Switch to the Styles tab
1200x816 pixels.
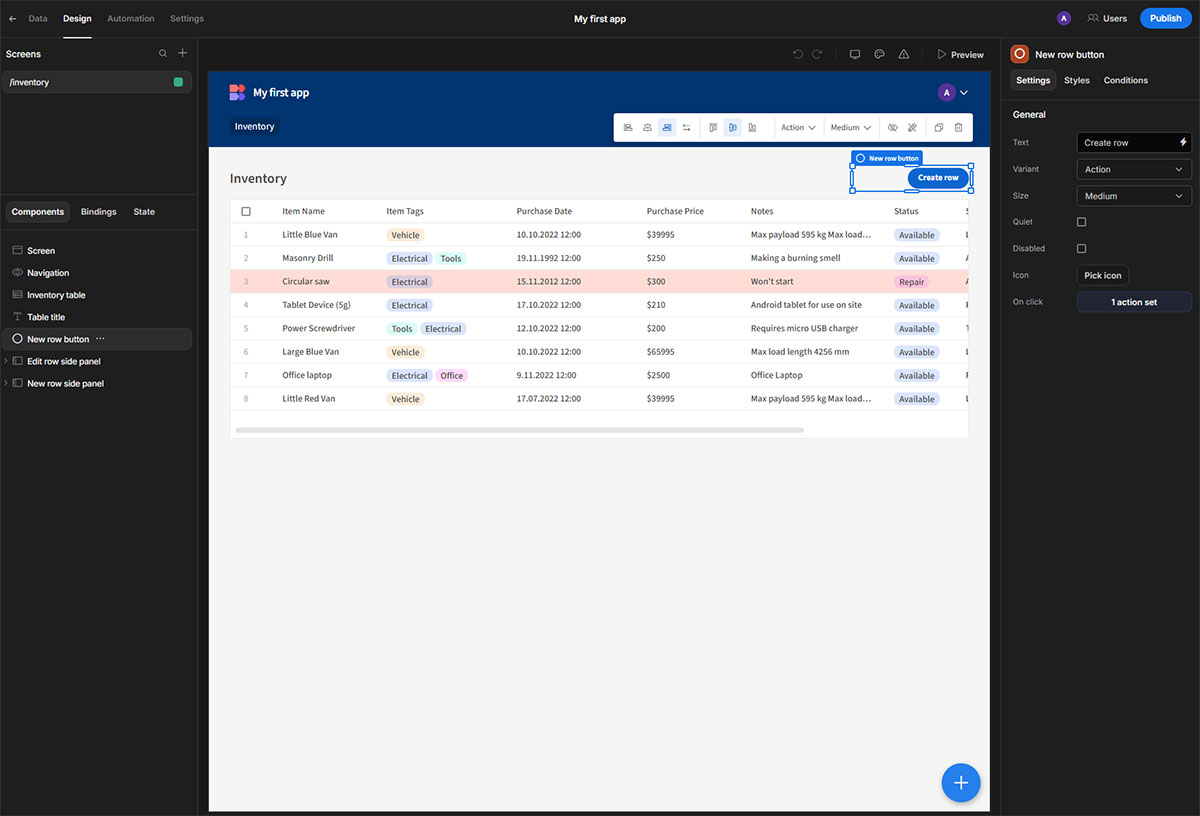[x=1076, y=80]
